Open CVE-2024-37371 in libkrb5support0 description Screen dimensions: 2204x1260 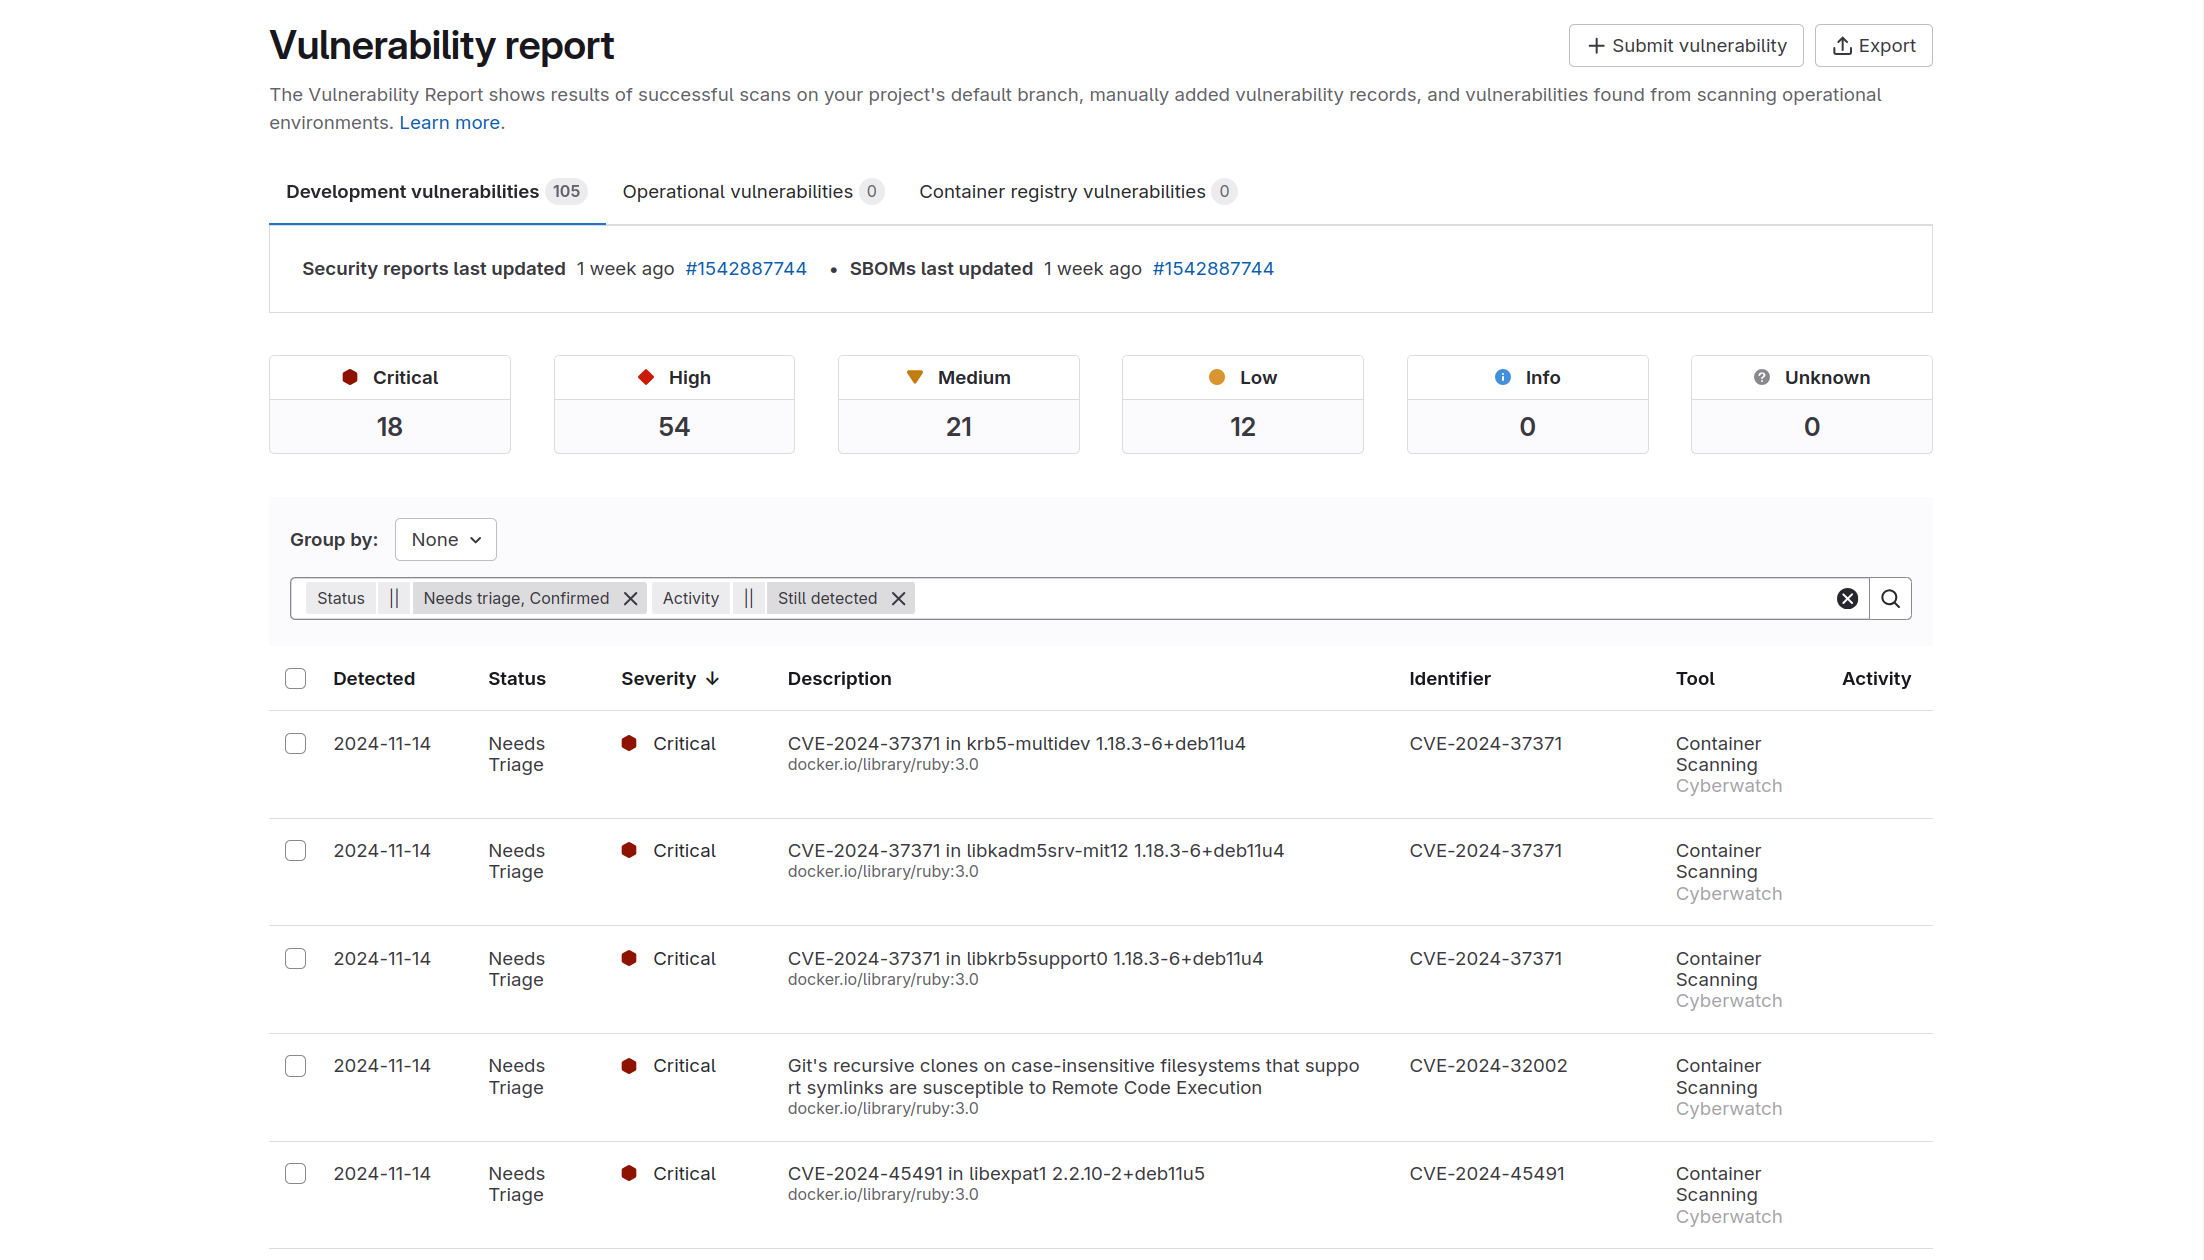click(x=1025, y=959)
